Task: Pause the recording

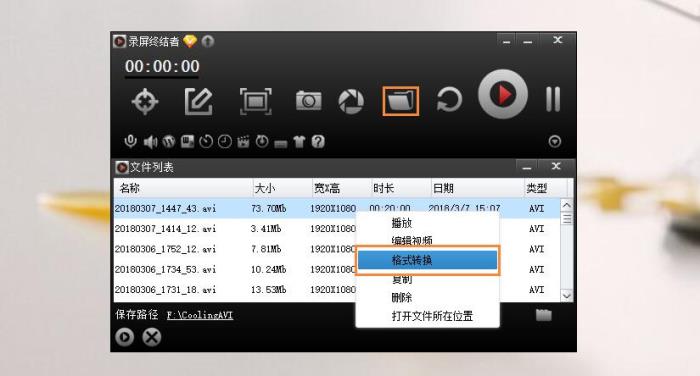Action: pos(553,99)
